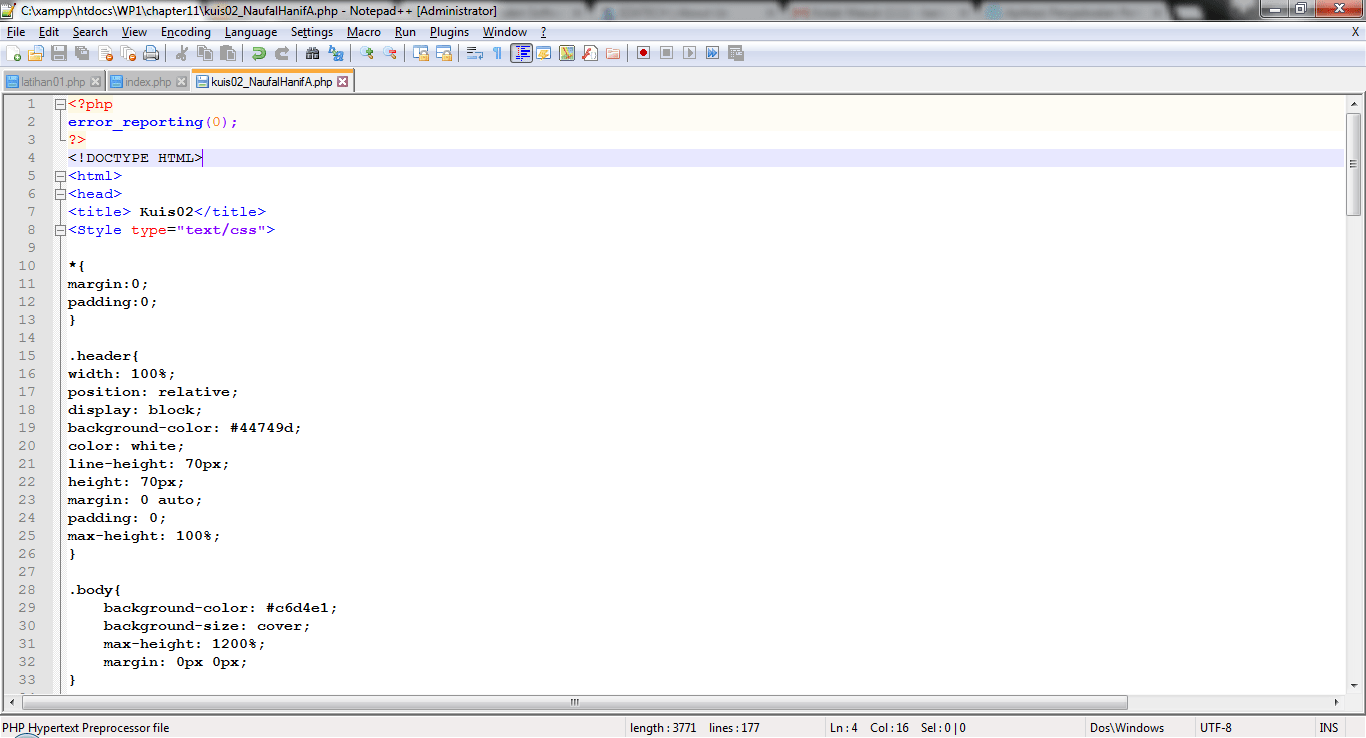Open the Plugins menu
This screenshot has width=1366, height=738.
click(450, 32)
